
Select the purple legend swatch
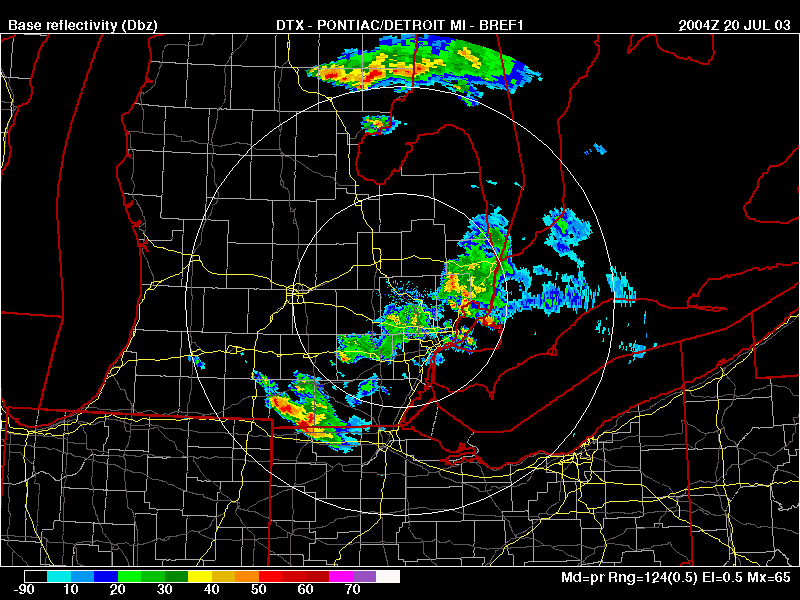click(364, 577)
